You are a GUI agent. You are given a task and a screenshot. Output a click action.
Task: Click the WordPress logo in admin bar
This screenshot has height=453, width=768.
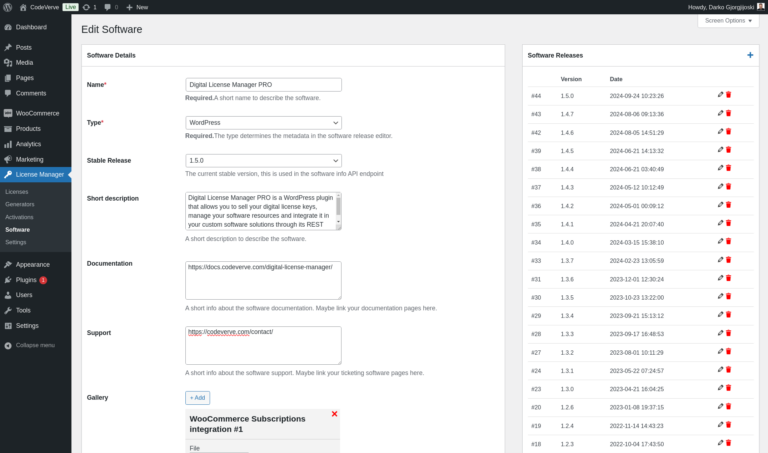tap(8, 6)
